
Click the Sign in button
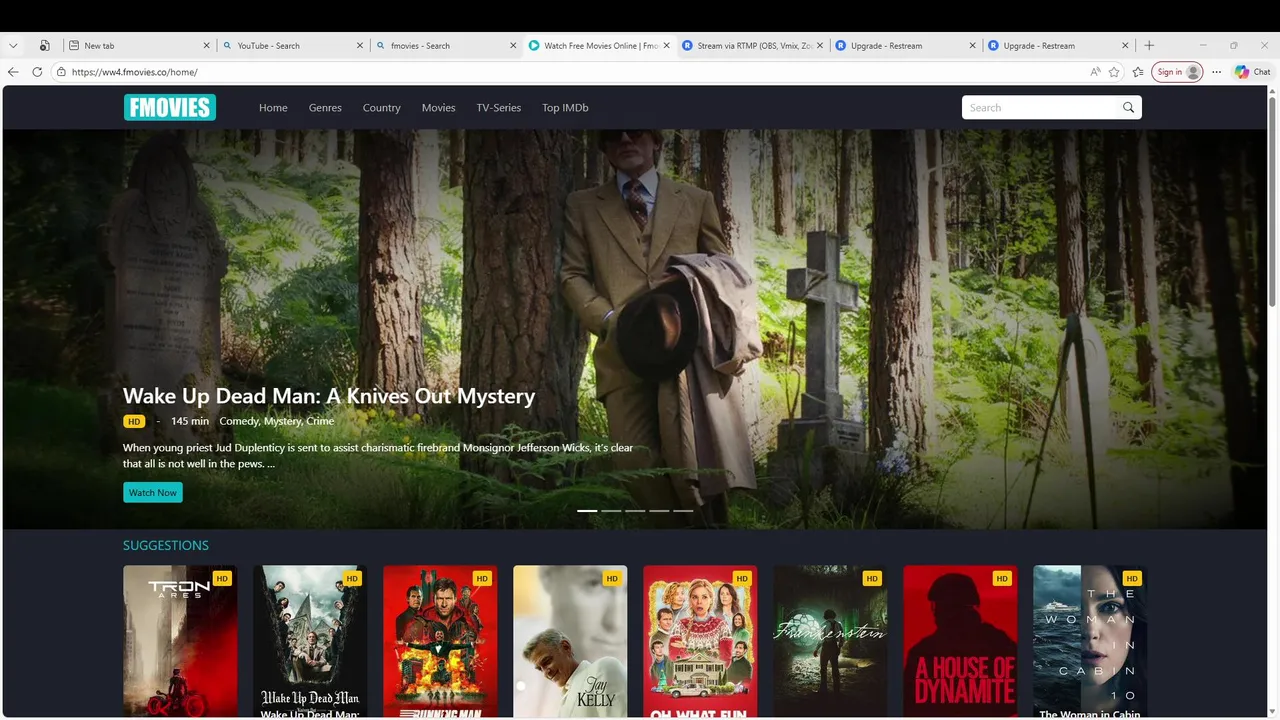[x=1177, y=72]
